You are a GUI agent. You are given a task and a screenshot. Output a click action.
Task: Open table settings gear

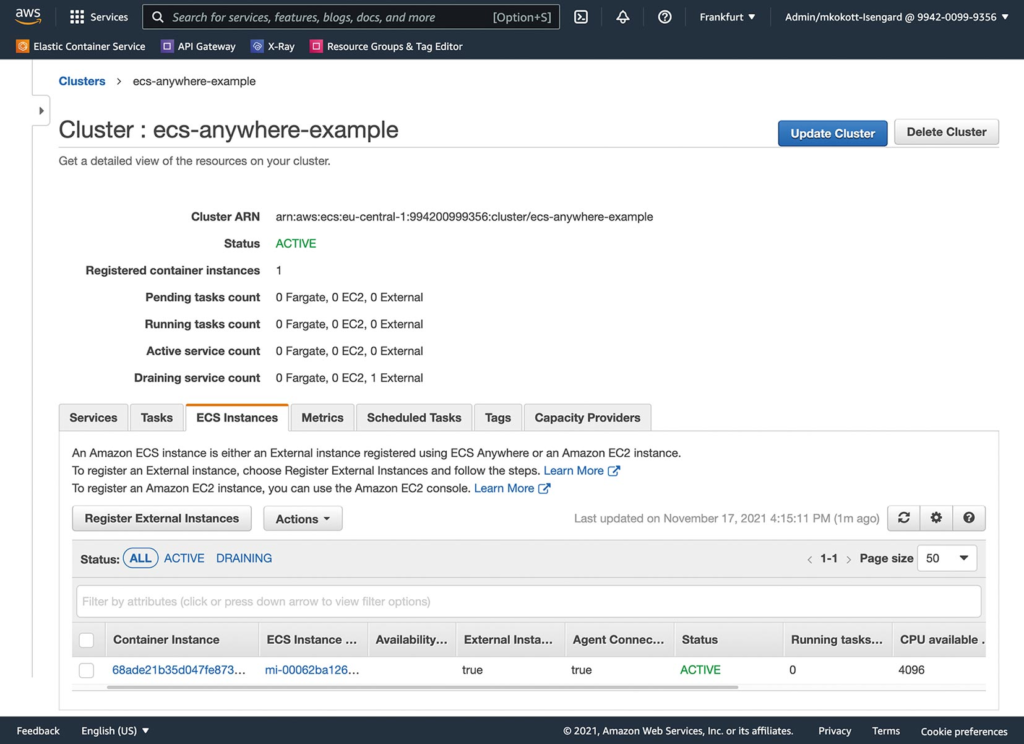pyautogui.click(x=936, y=518)
